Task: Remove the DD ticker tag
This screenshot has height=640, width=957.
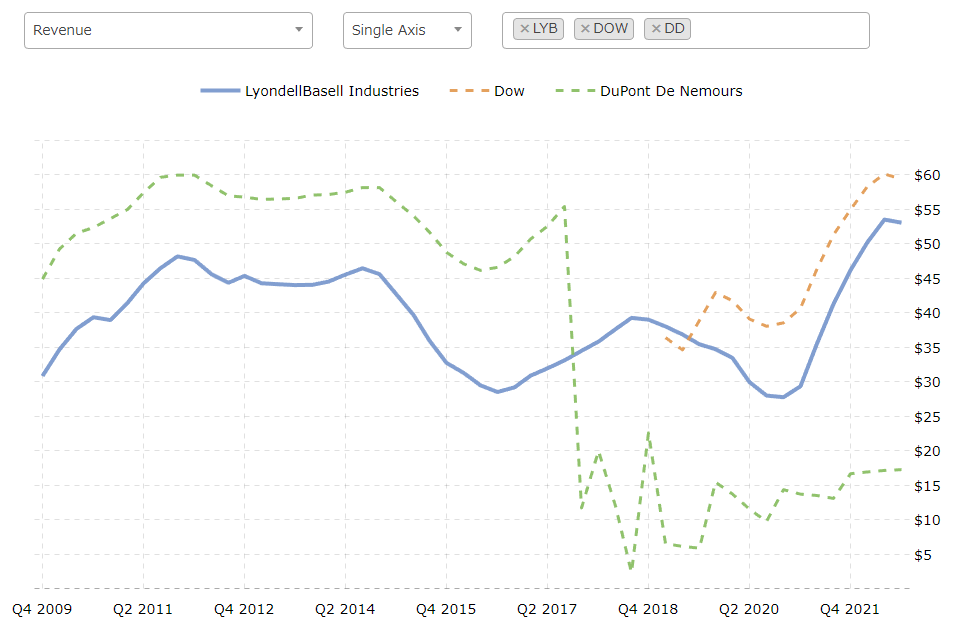Action: point(656,29)
